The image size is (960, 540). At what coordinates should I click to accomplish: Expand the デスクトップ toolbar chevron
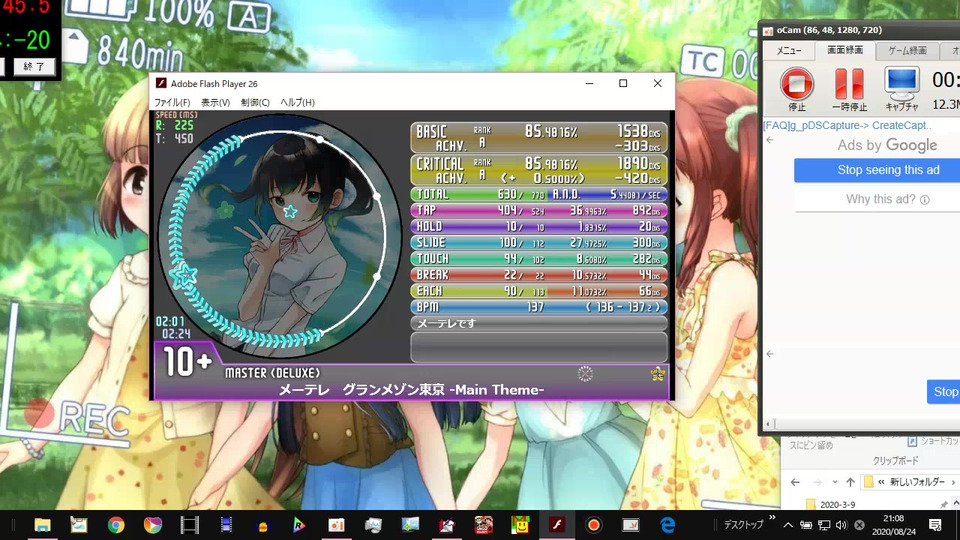772,518
